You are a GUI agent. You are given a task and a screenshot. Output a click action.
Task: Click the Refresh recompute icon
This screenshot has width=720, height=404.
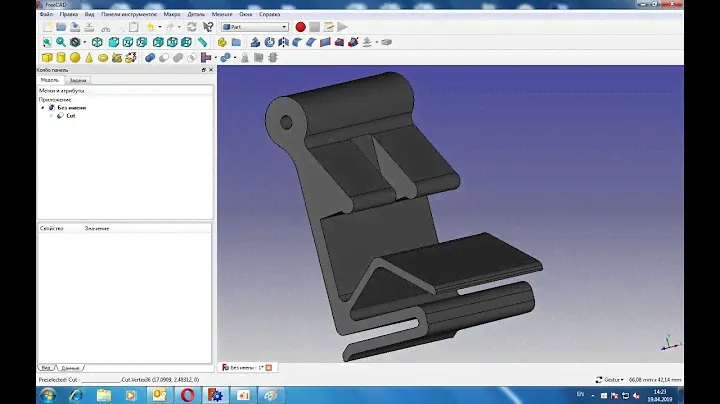coord(191,27)
